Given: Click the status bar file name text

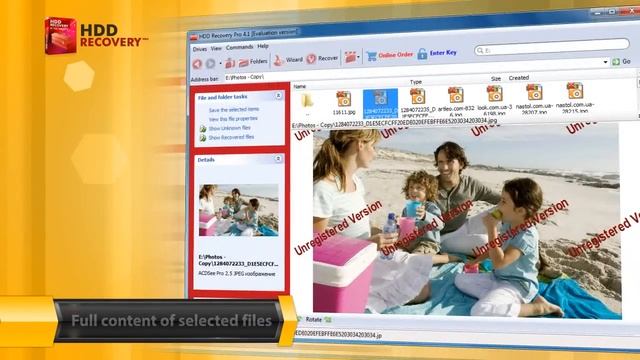Looking at the screenshot, I should [x=338, y=335].
